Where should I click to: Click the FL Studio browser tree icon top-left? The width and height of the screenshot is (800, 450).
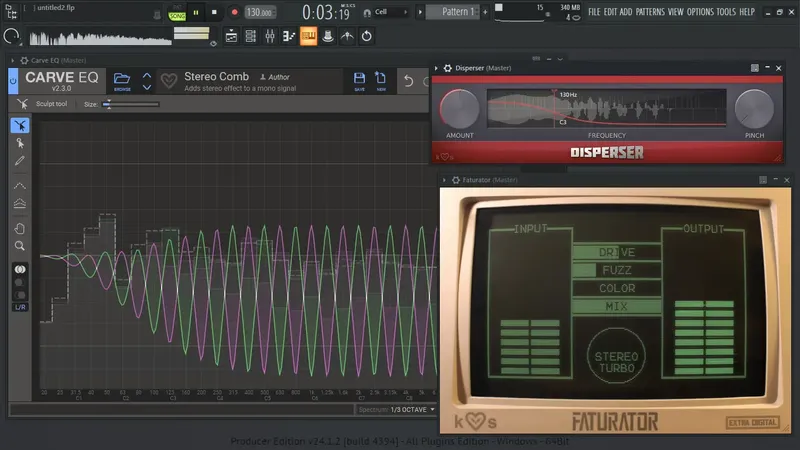11,11
